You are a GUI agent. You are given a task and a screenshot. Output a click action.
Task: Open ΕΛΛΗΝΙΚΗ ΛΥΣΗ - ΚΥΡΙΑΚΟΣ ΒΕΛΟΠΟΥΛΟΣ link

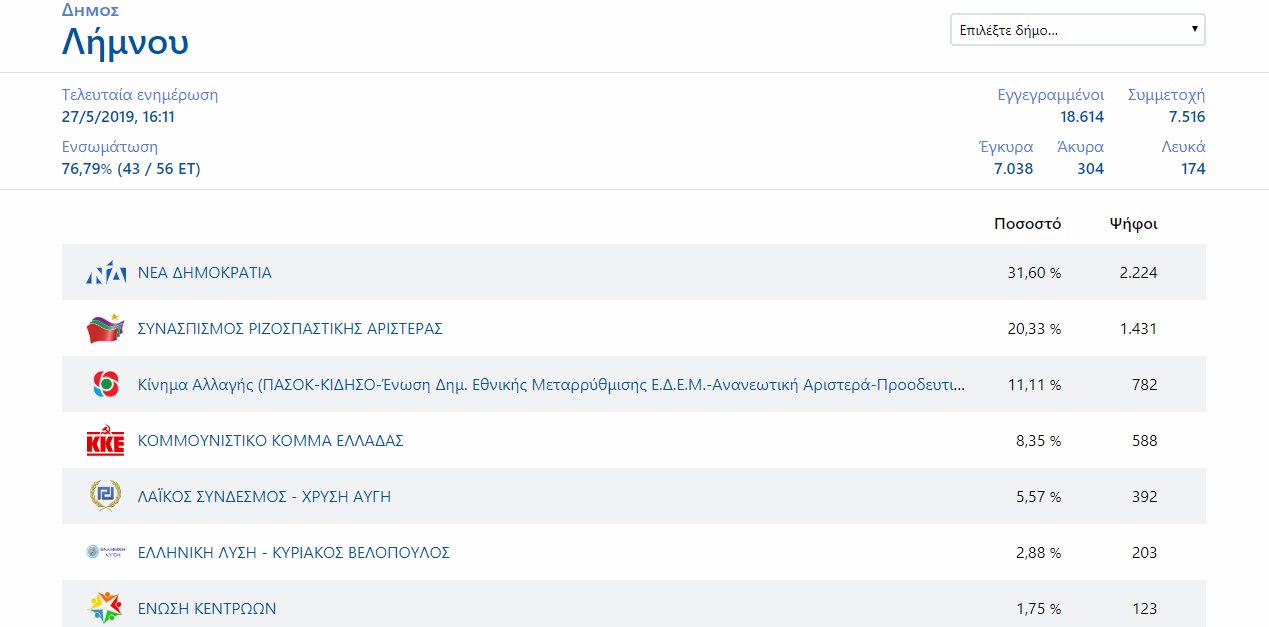click(x=293, y=553)
